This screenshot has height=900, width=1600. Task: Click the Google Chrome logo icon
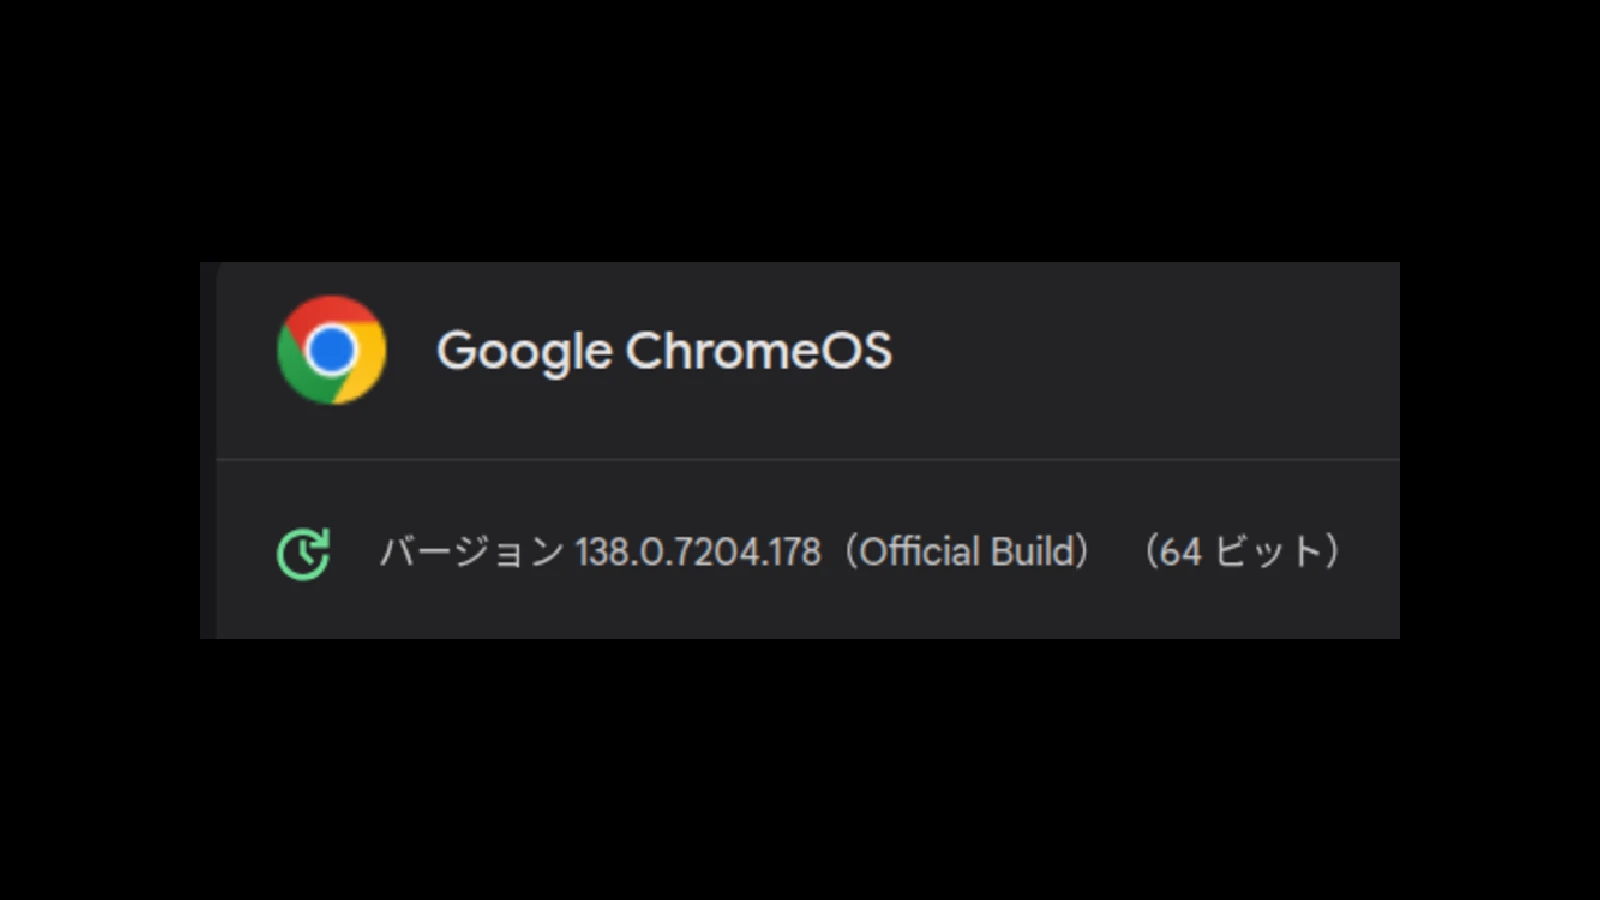(331, 350)
